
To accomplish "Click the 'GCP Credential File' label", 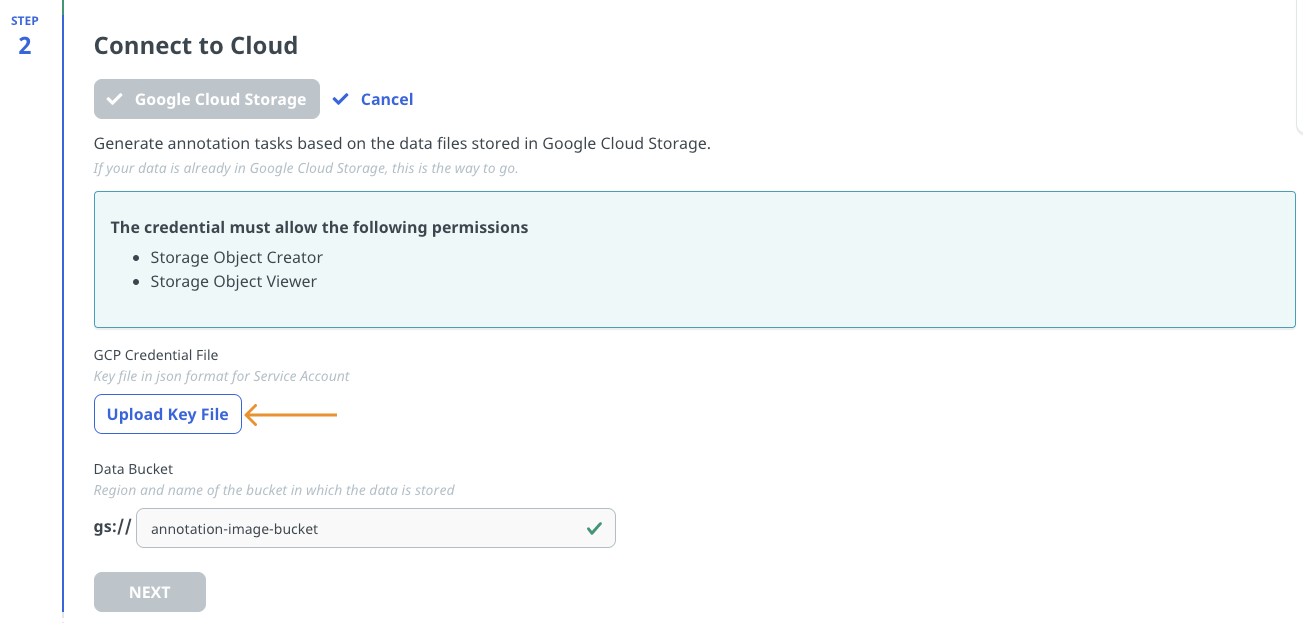I will [156, 355].
